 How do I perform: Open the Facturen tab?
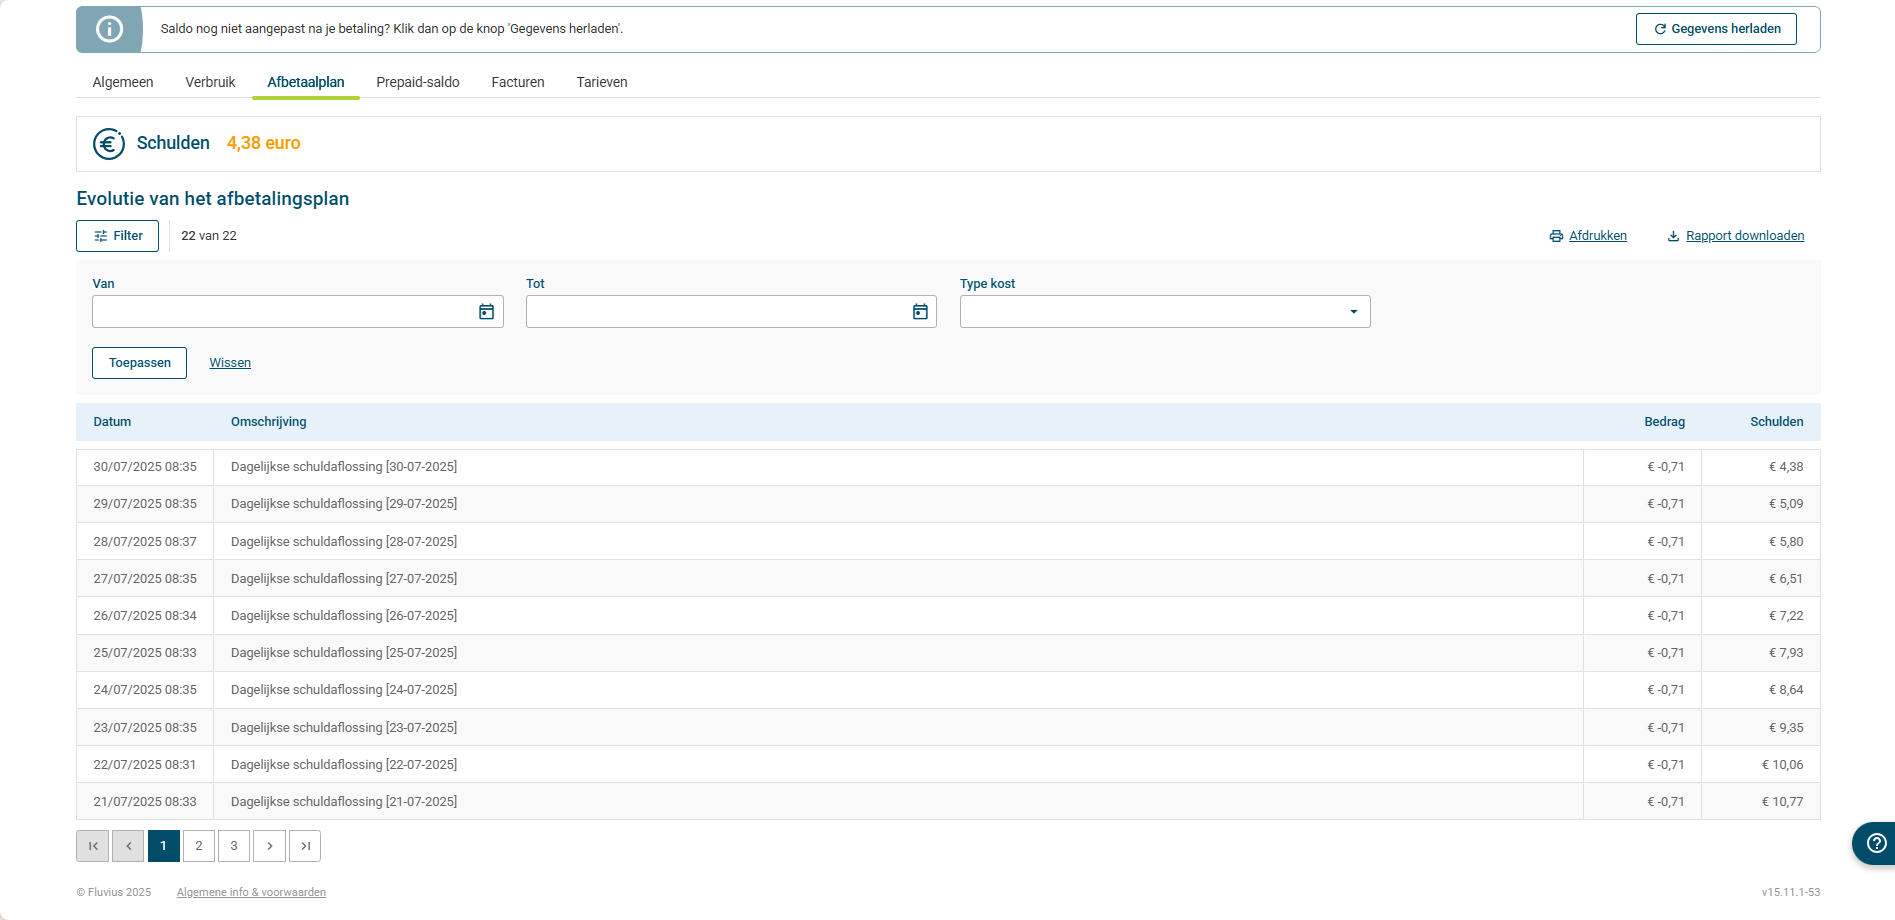coord(518,82)
